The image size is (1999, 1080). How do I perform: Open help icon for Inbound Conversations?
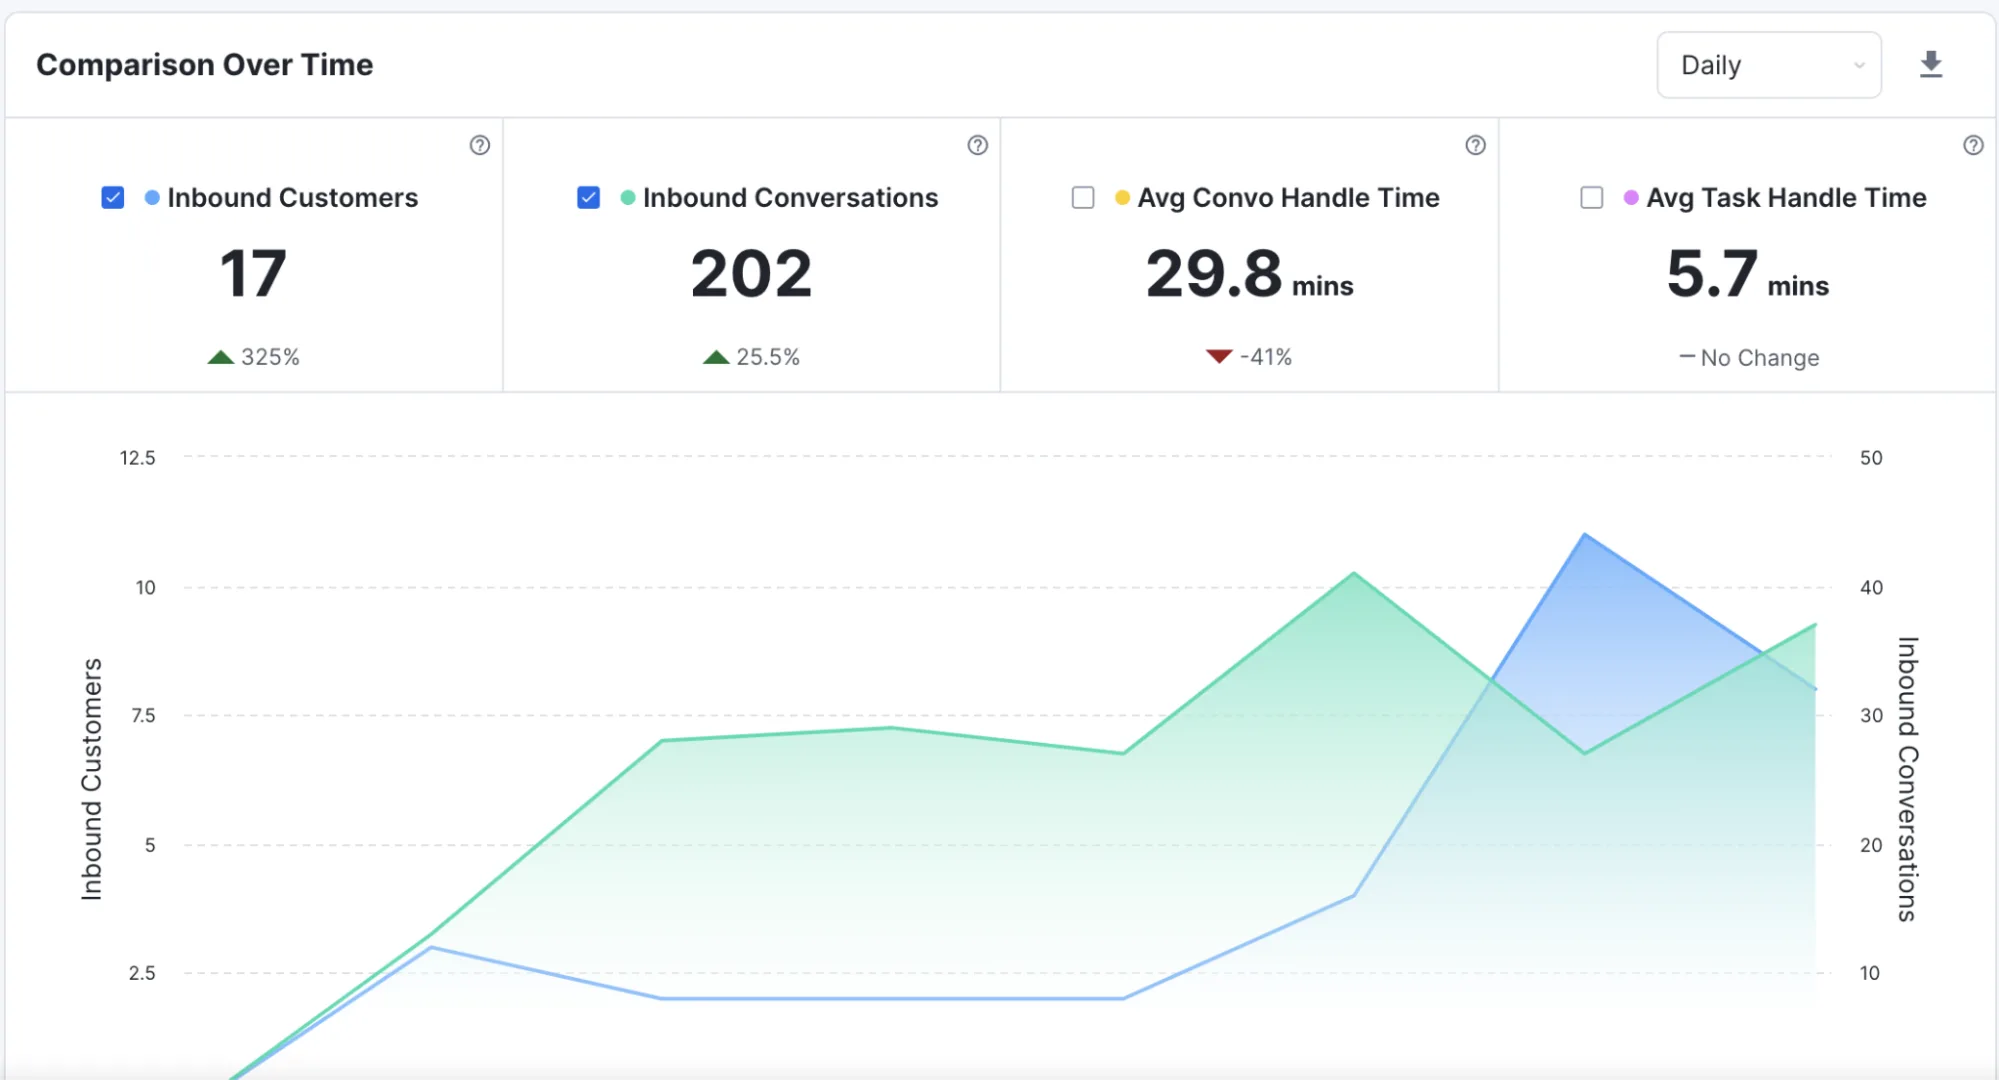pyautogui.click(x=978, y=145)
